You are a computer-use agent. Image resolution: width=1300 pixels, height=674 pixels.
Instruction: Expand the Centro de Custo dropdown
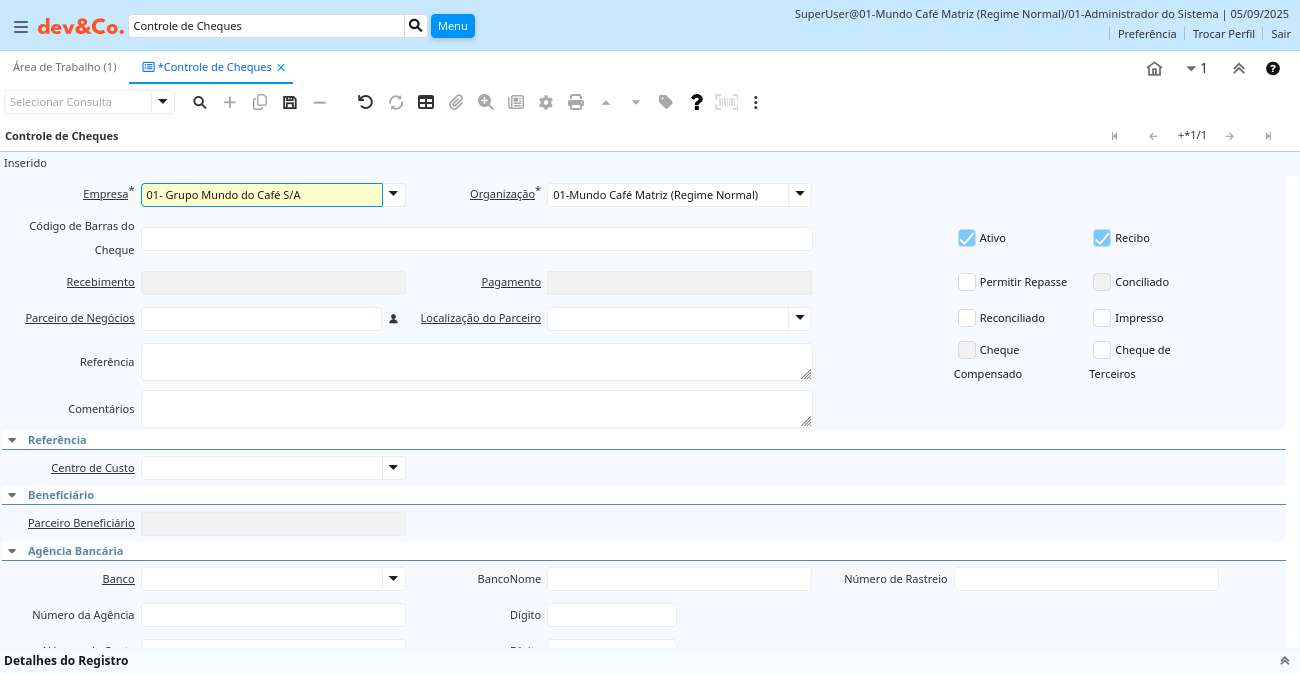394,468
